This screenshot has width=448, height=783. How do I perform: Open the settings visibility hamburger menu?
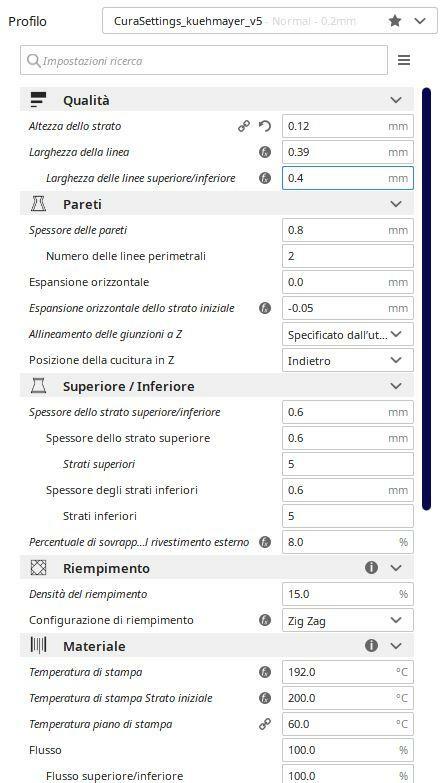(404, 60)
